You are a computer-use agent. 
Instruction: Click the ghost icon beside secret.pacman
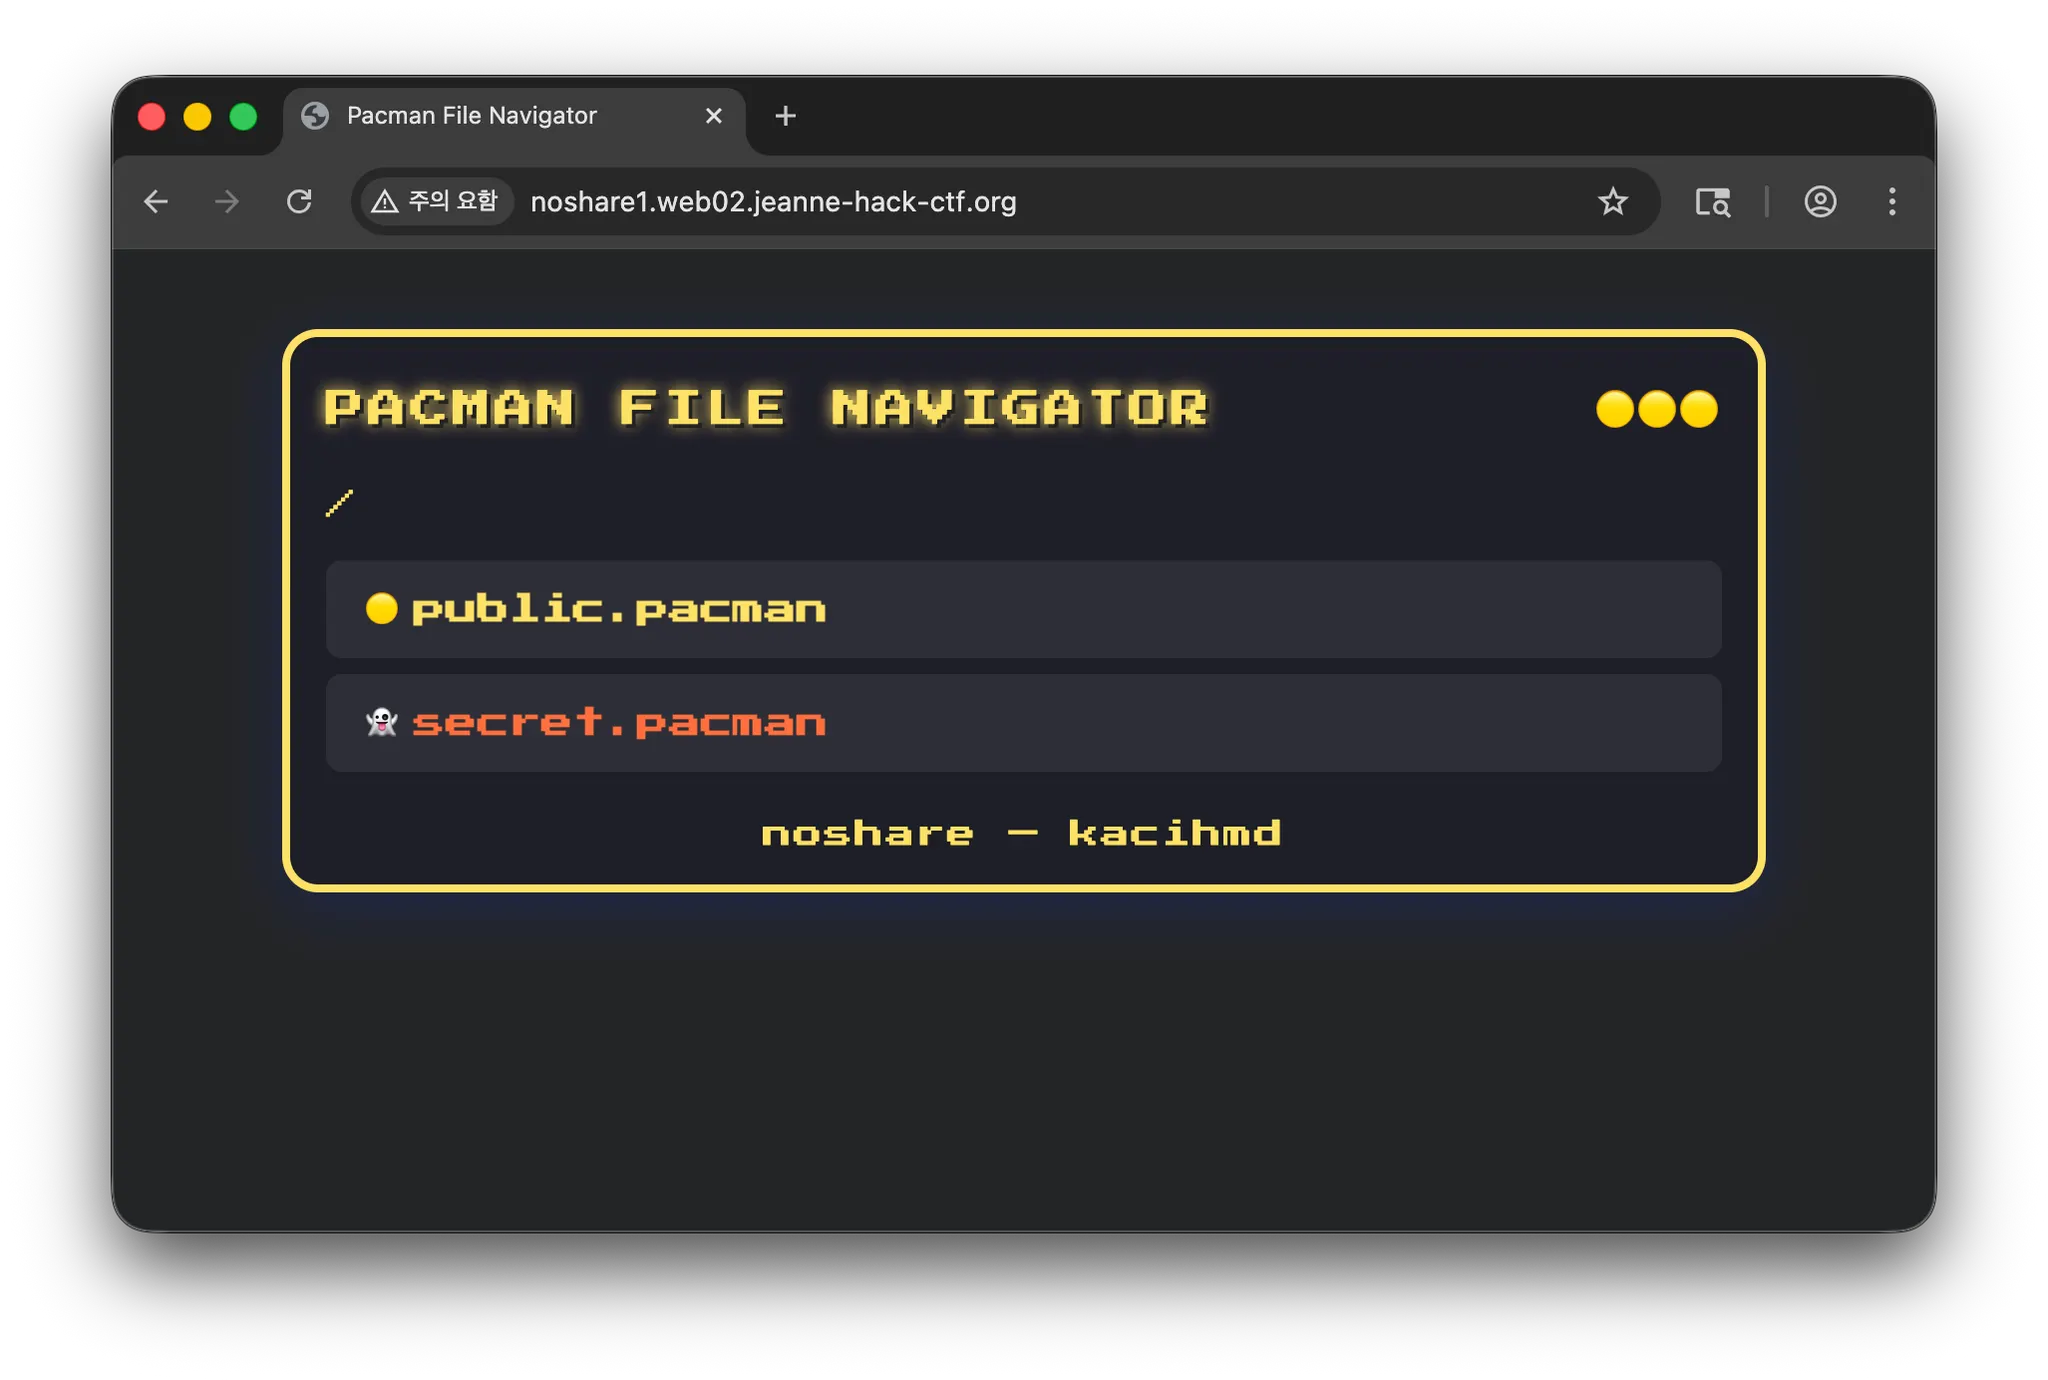pyautogui.click(x=381, y=722)
